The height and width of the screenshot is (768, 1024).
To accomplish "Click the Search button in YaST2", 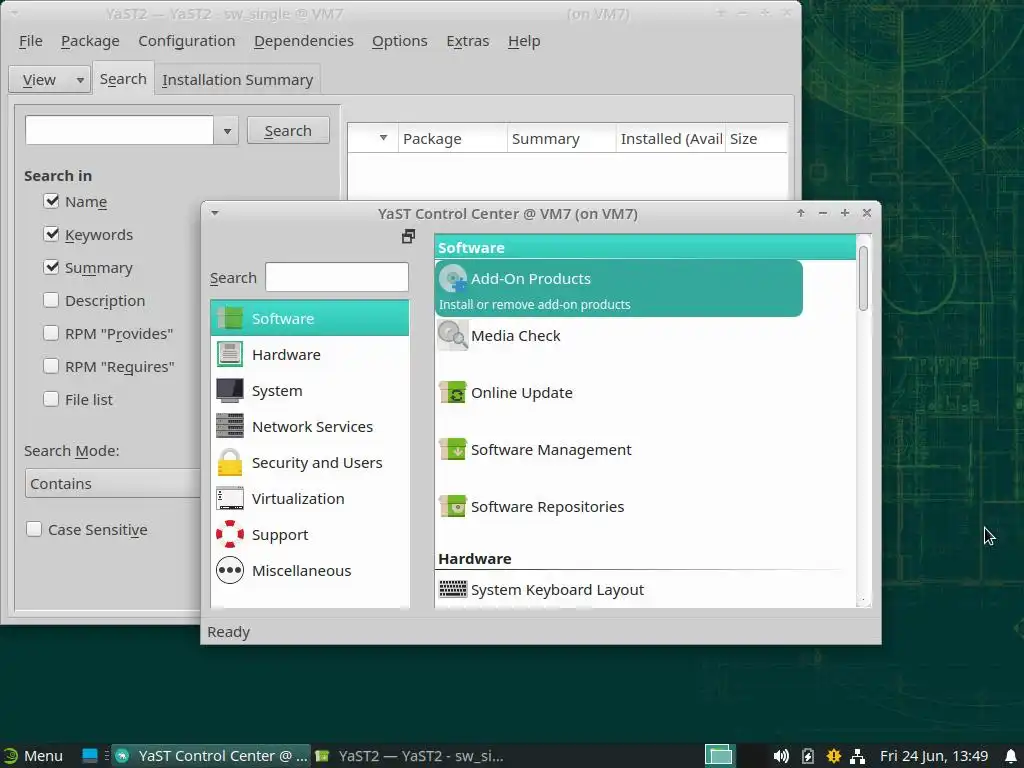I will pos(288,131).
